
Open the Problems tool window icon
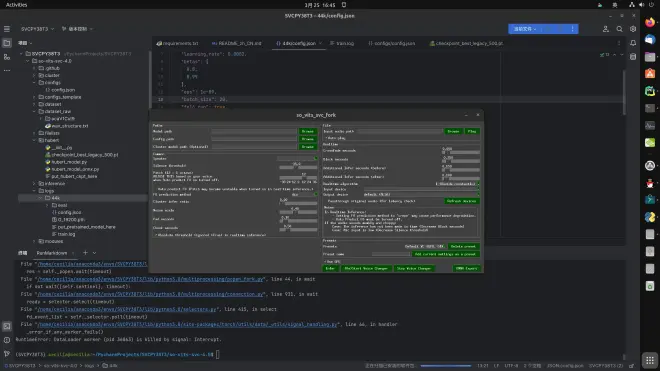click(x=7, y=340)
